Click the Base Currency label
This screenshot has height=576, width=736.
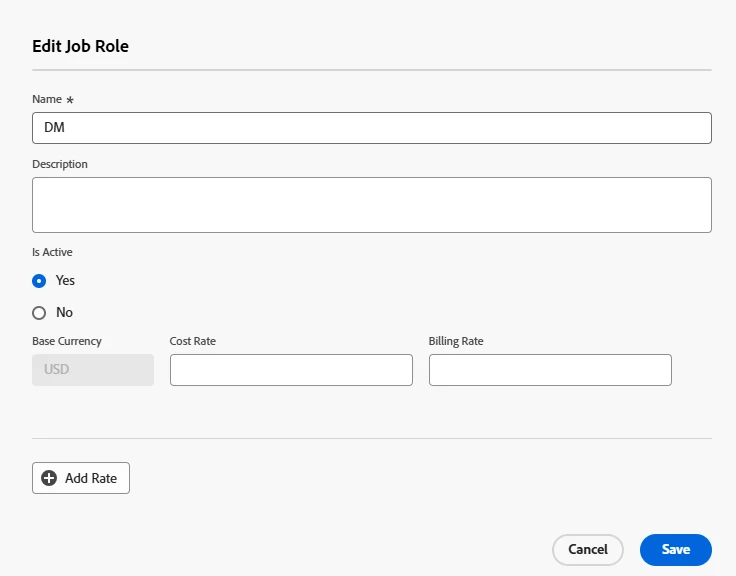tap(67, 341)
